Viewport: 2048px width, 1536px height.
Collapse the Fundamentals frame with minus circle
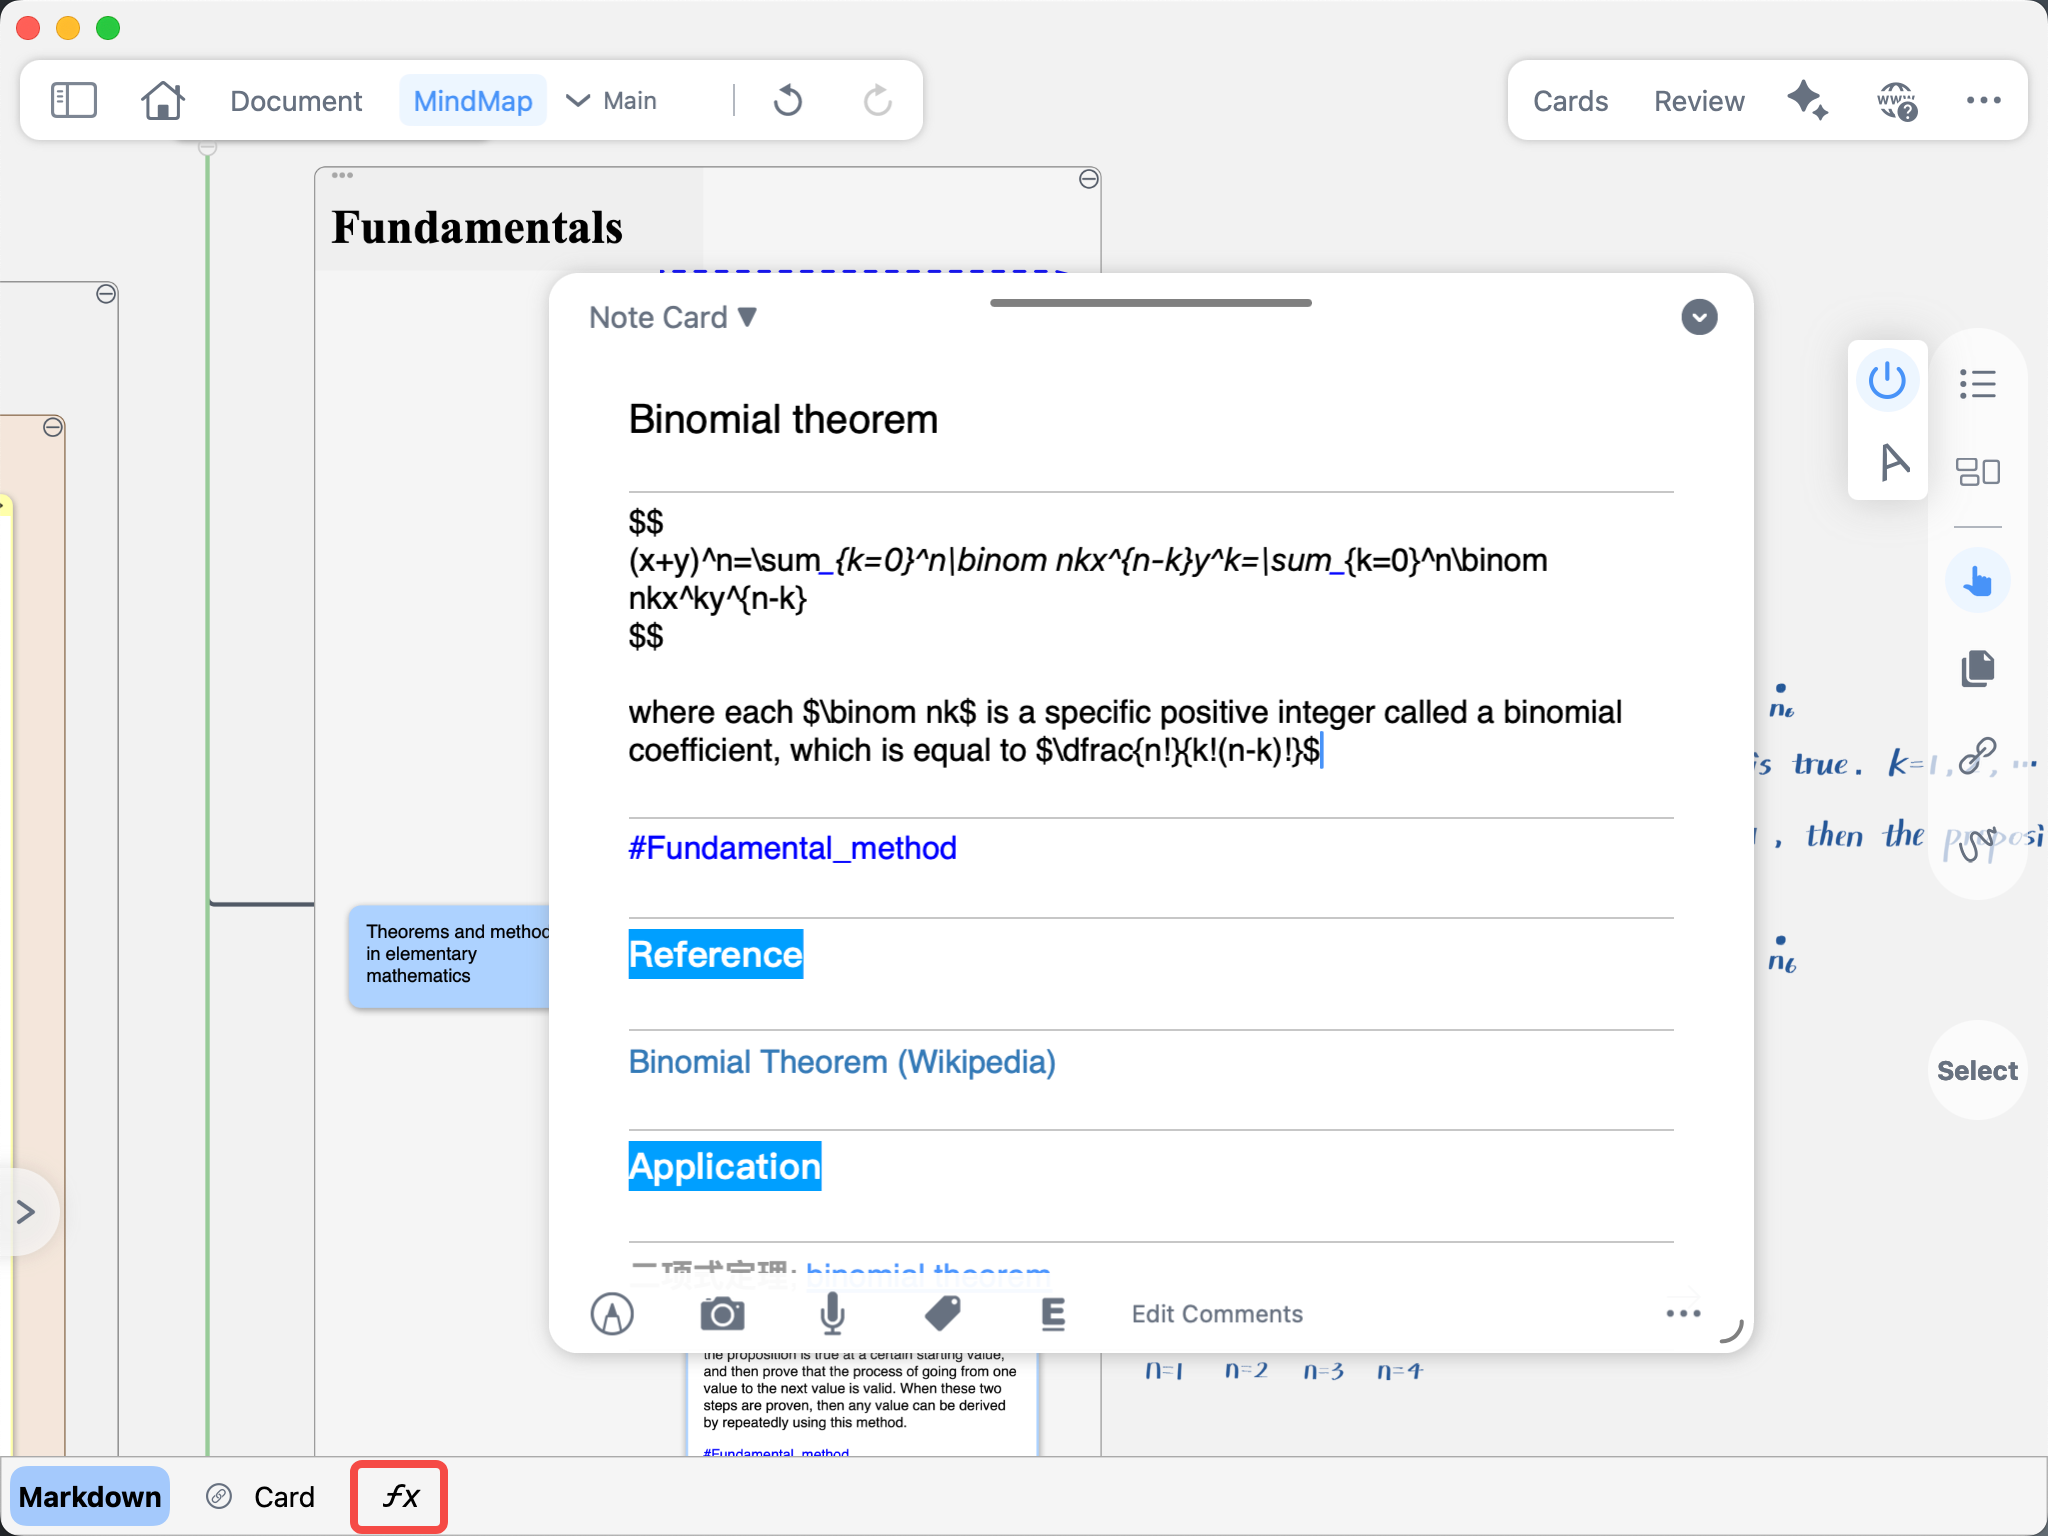tap(1089, 179)
